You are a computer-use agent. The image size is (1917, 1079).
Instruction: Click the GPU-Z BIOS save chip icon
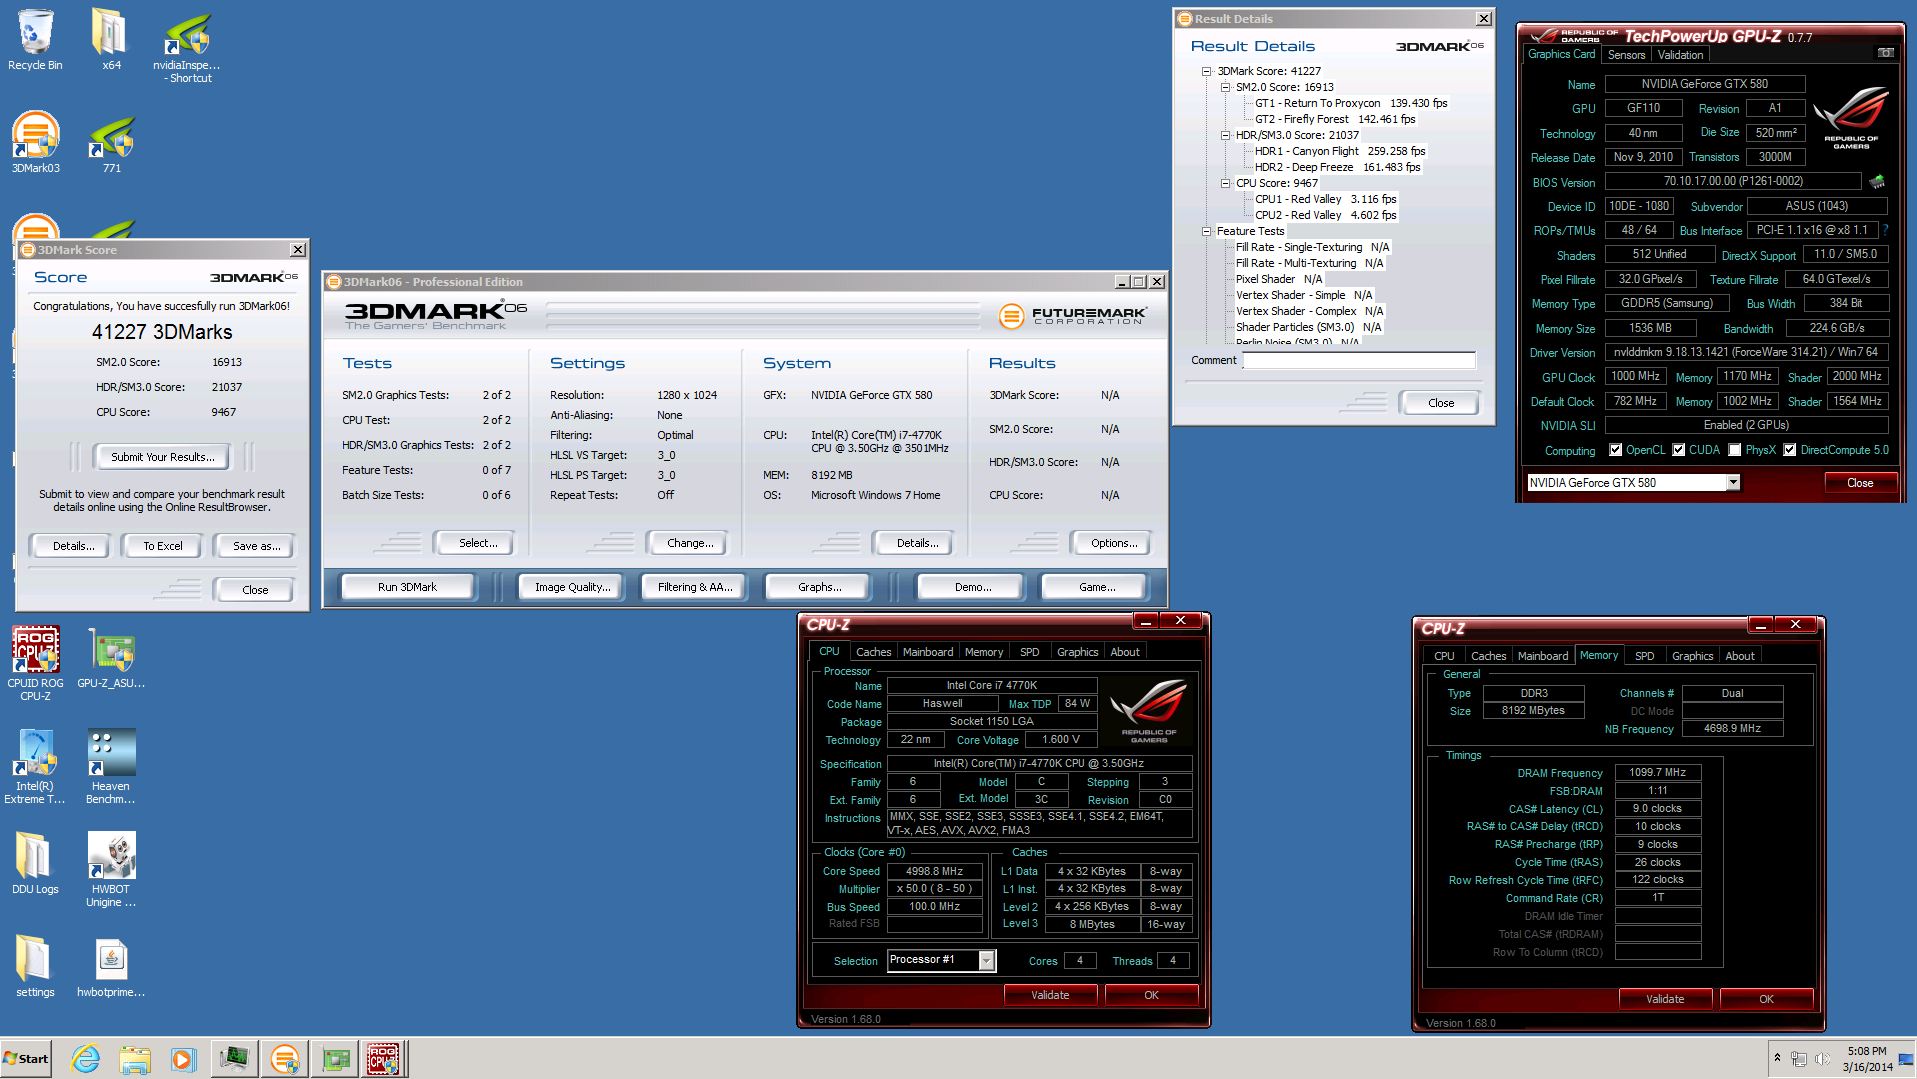click(1877, 182)
